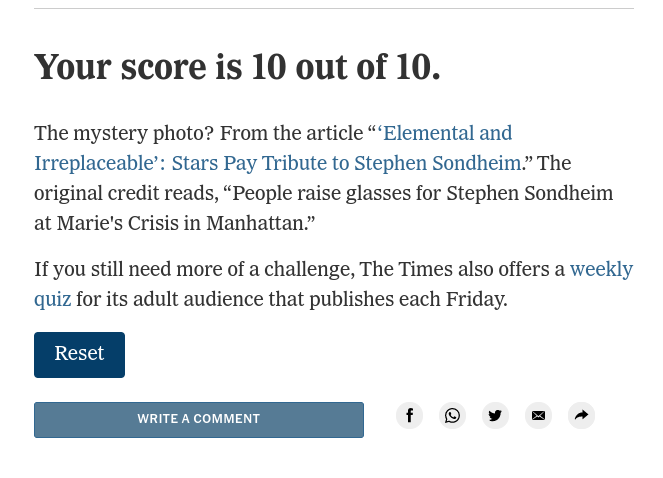The height and width of the screenshot is (478, 663).
Task: Share the score via WhatsApp
Action: (453, 416)
